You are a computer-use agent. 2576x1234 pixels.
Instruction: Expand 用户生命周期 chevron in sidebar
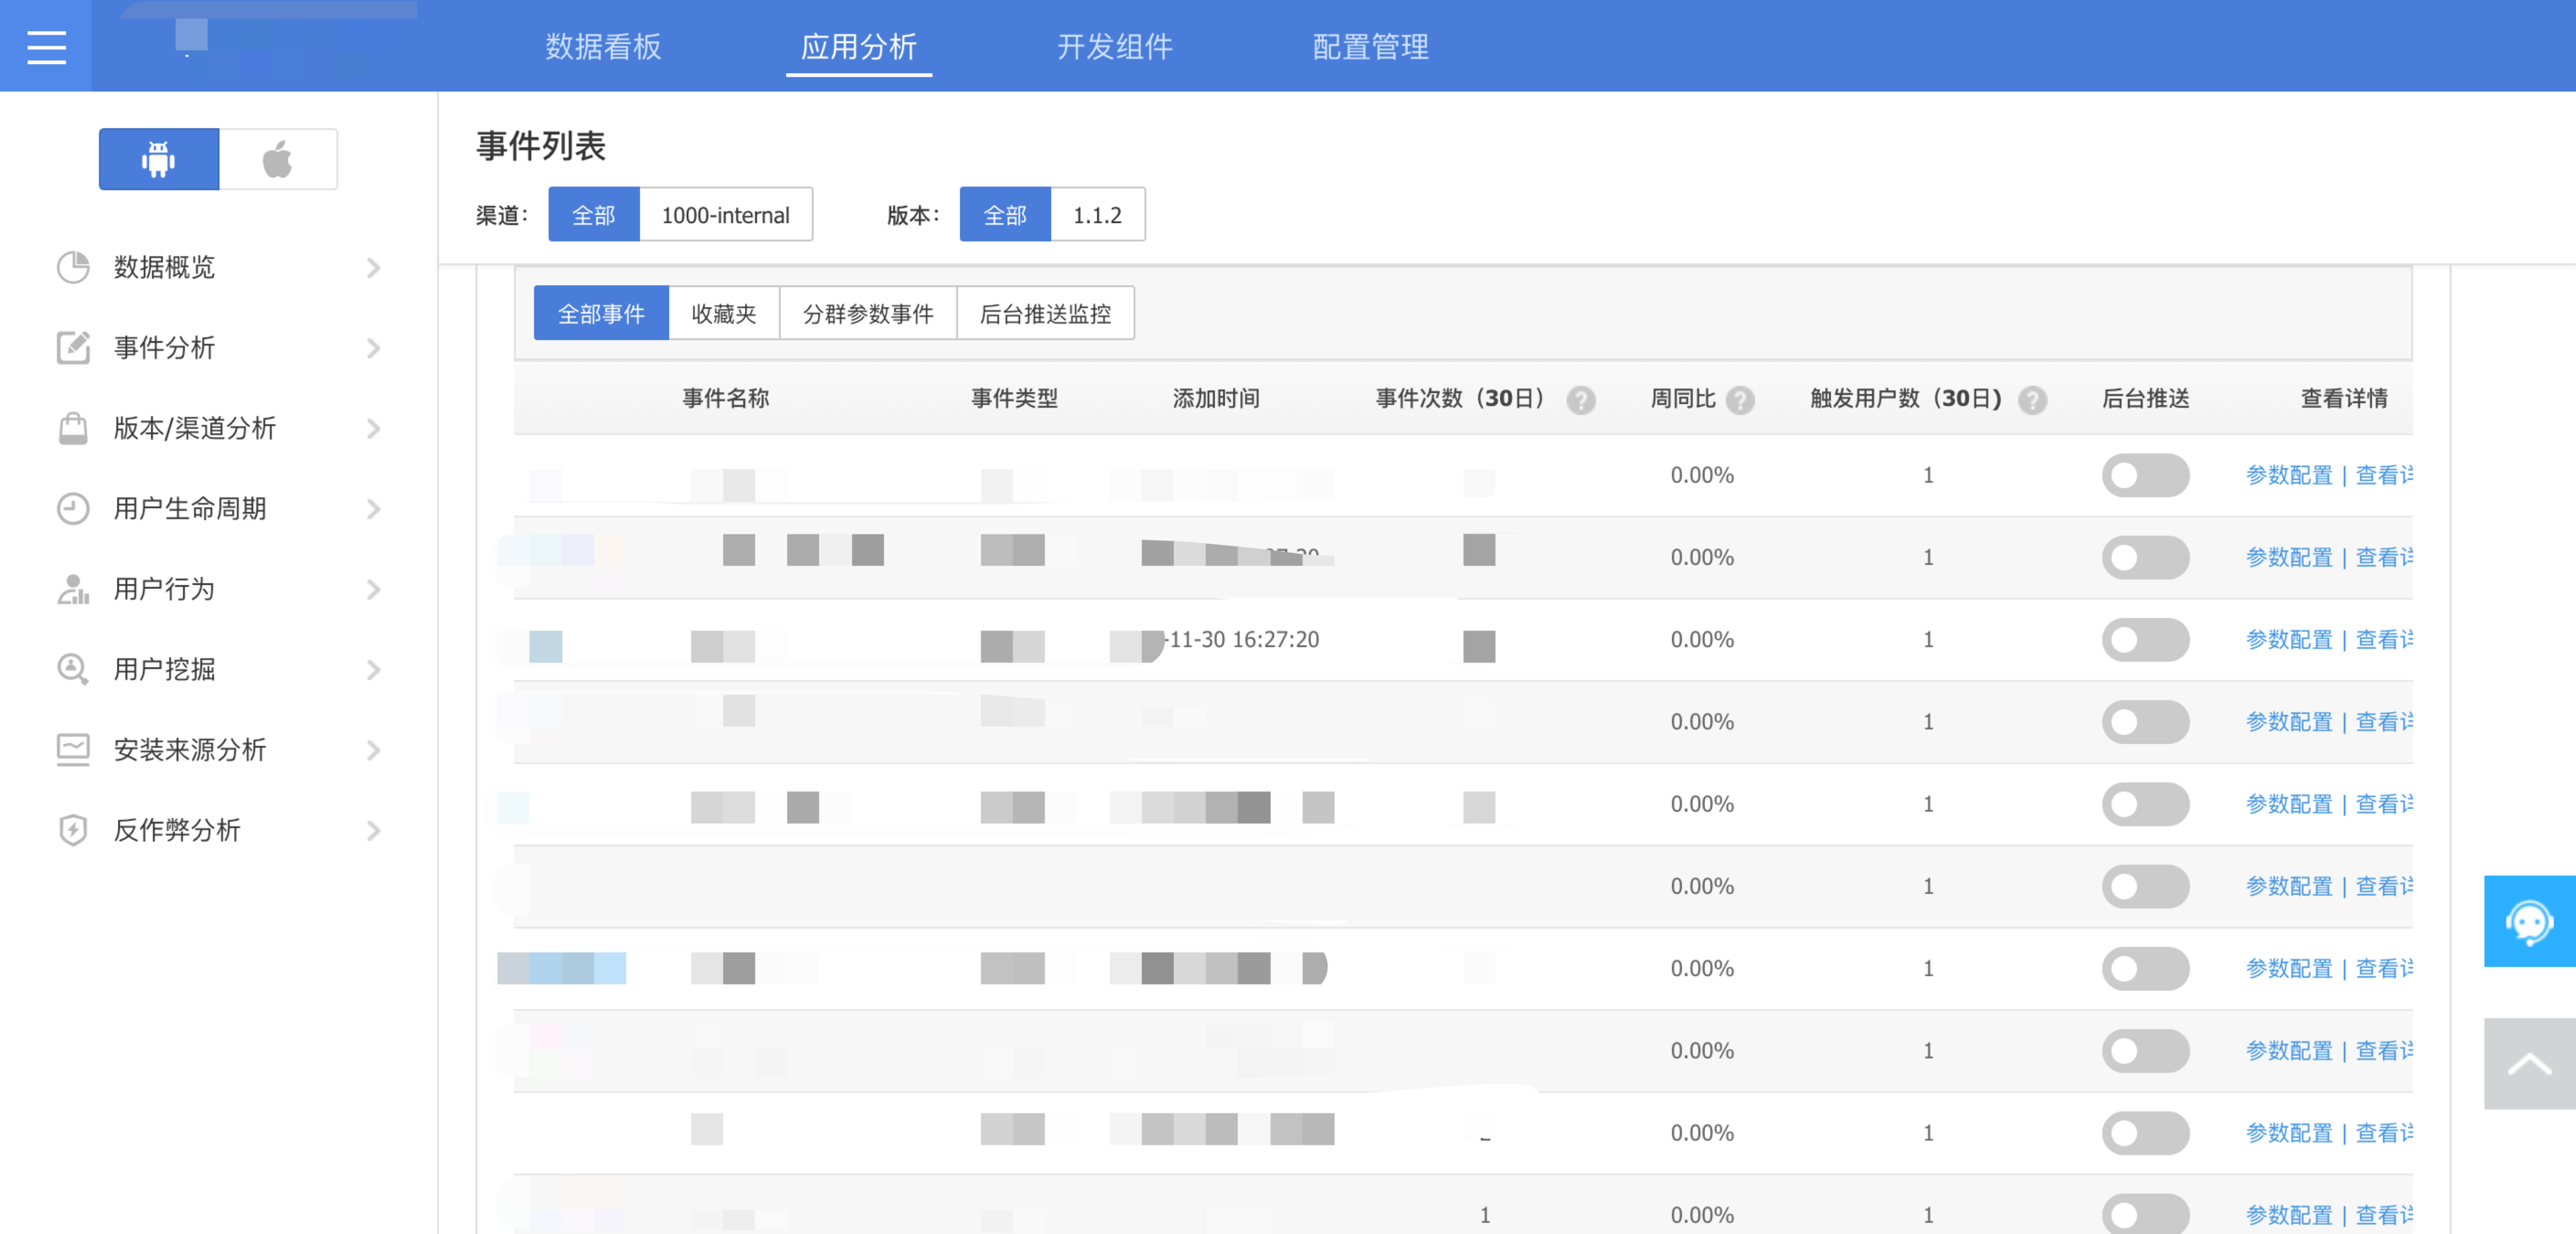tap(373, 509)
